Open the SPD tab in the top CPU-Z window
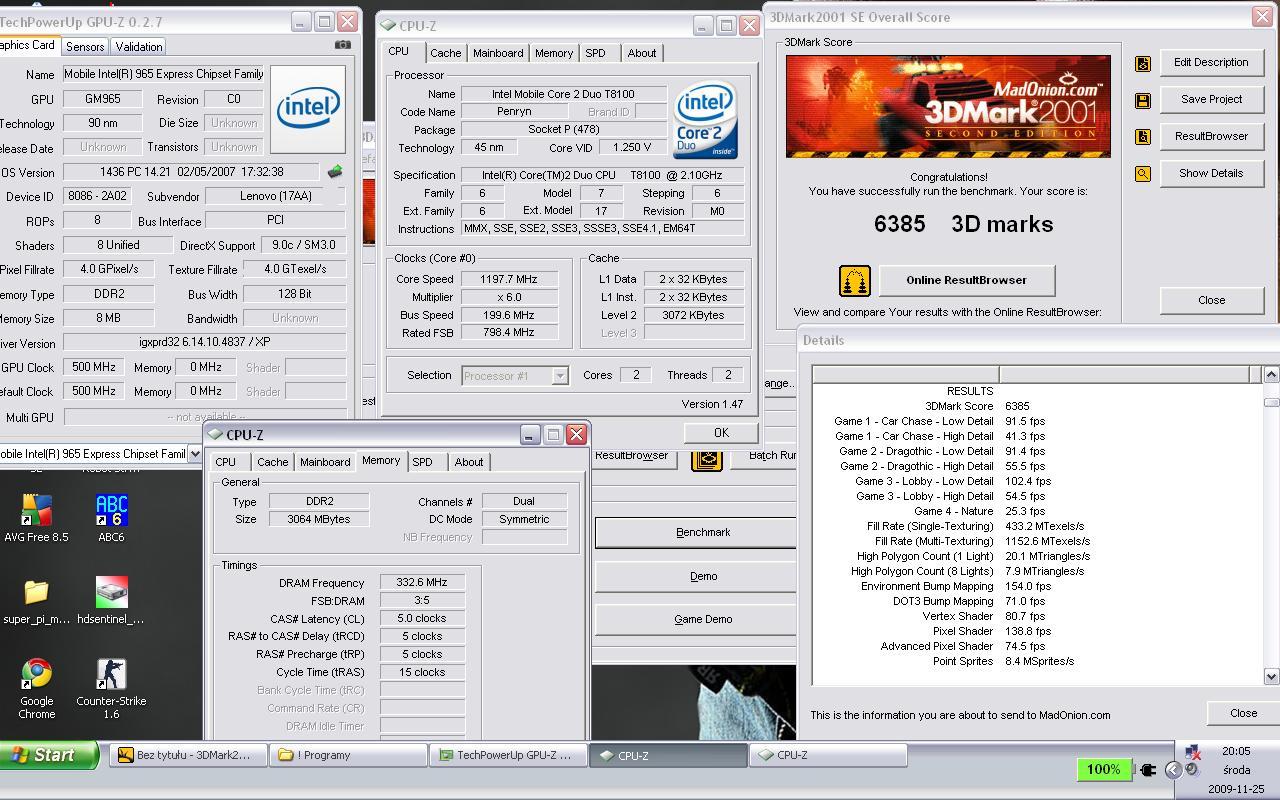The image size is (1280, 800). [595, 53]
